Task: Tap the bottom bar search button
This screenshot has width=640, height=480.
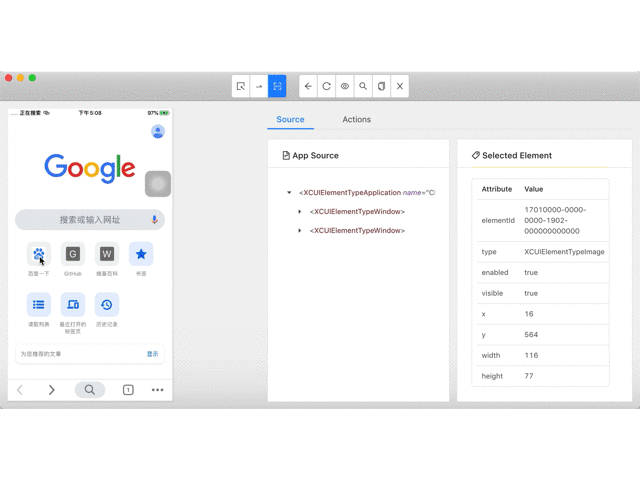Action: (90, 390)
